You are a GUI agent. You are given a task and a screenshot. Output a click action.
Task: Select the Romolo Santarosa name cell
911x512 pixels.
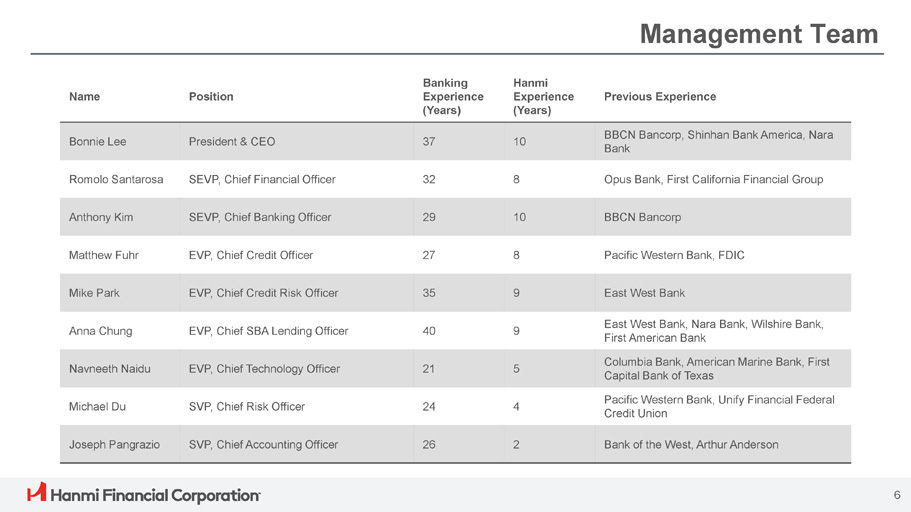tap(115, 180)
